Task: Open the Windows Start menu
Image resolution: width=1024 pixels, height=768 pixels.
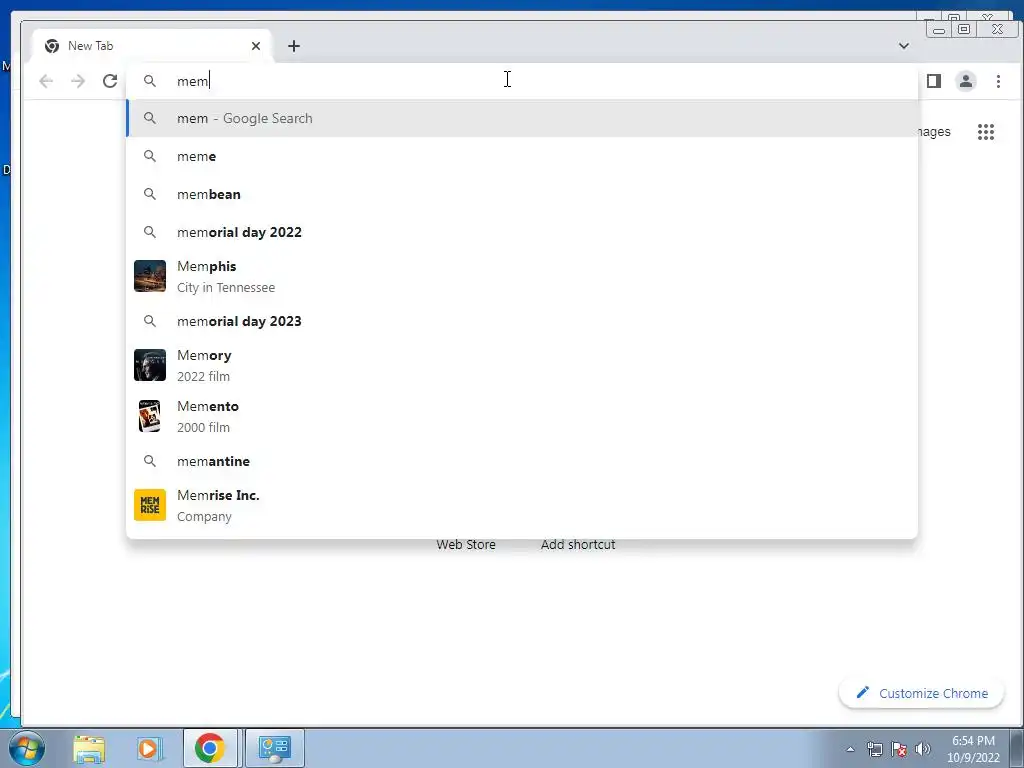Action: tap(27, 748)
